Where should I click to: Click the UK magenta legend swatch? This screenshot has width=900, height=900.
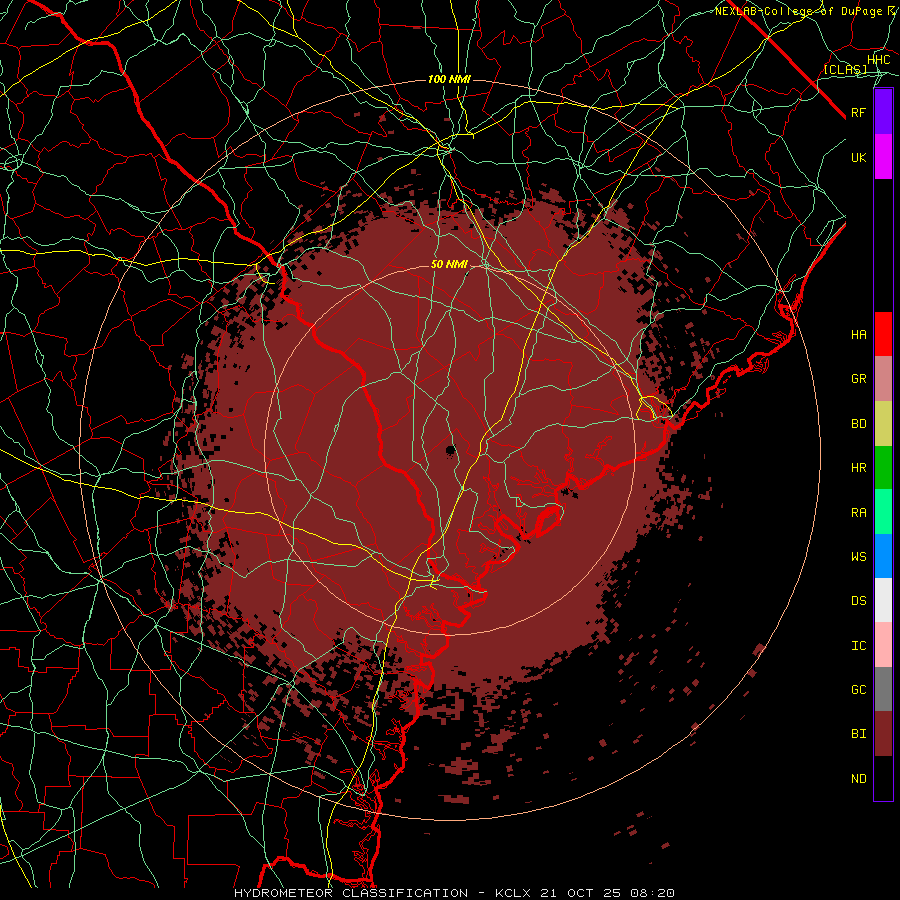(x=883, y=157)
